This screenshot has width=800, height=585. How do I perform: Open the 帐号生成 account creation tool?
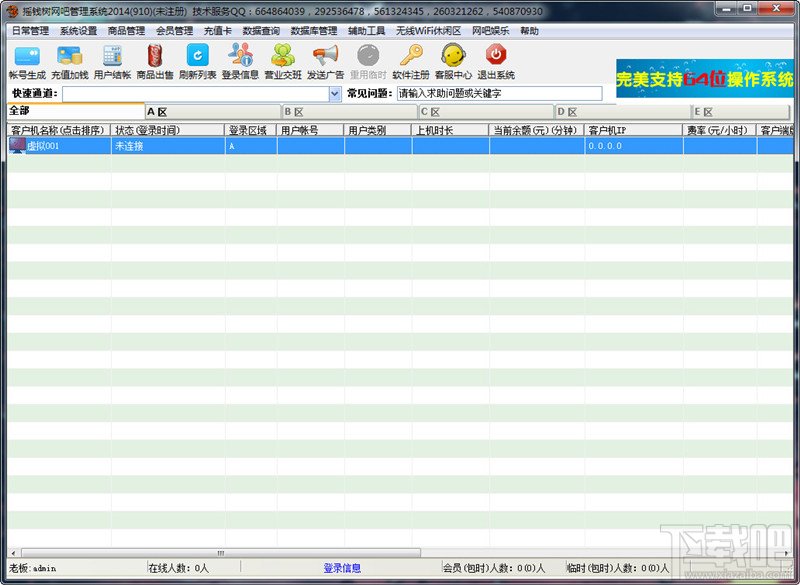(28, 56)
